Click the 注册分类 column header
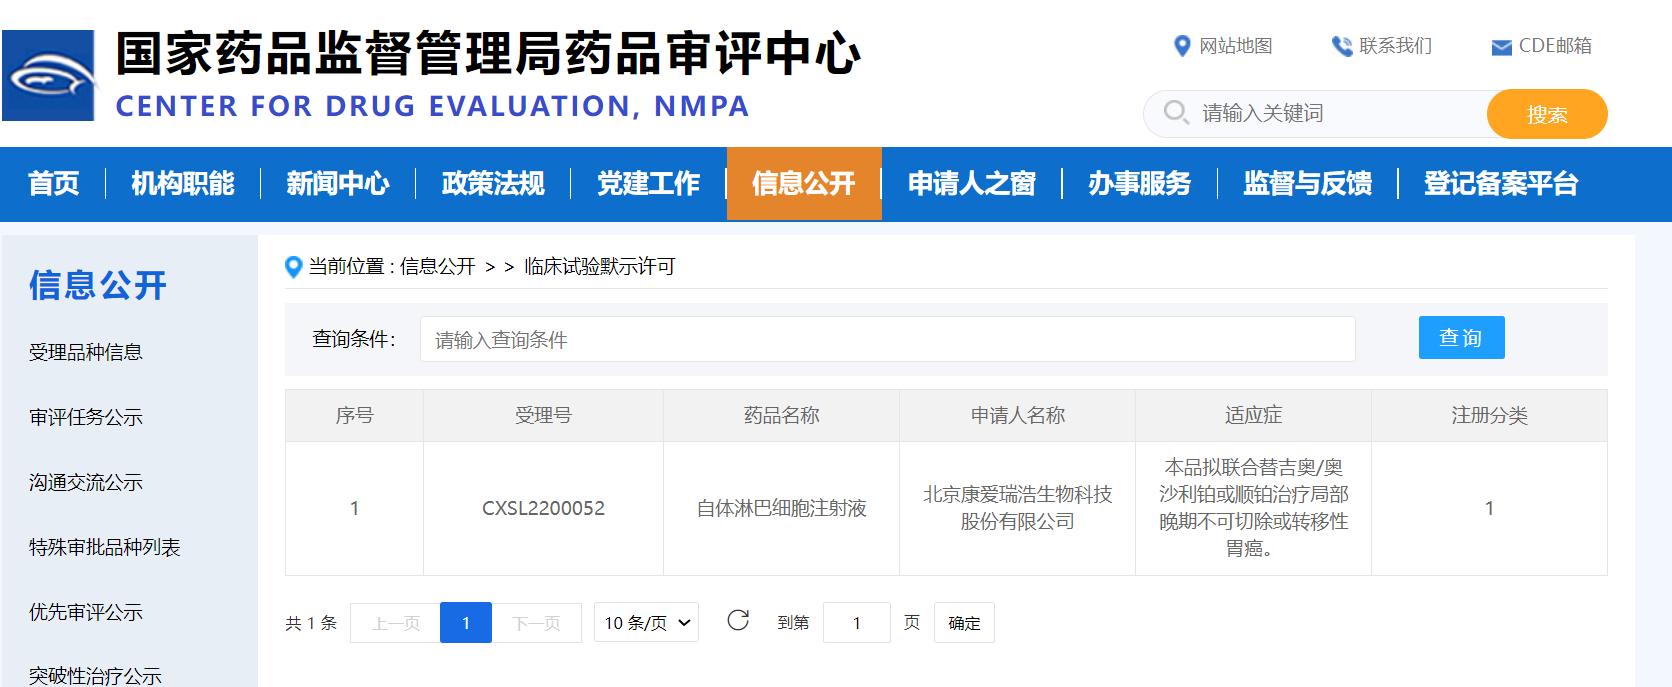Image resolution: width=1672 pixels, height=687 pixels. (x=1489, y=415)
